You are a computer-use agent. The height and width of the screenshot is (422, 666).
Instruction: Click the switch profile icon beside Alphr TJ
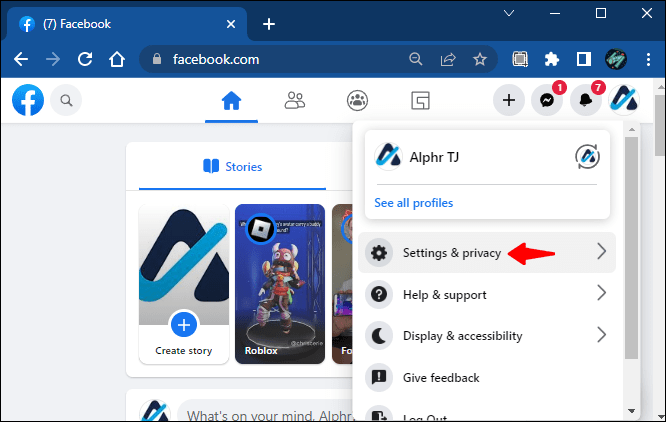pos(587,157)
